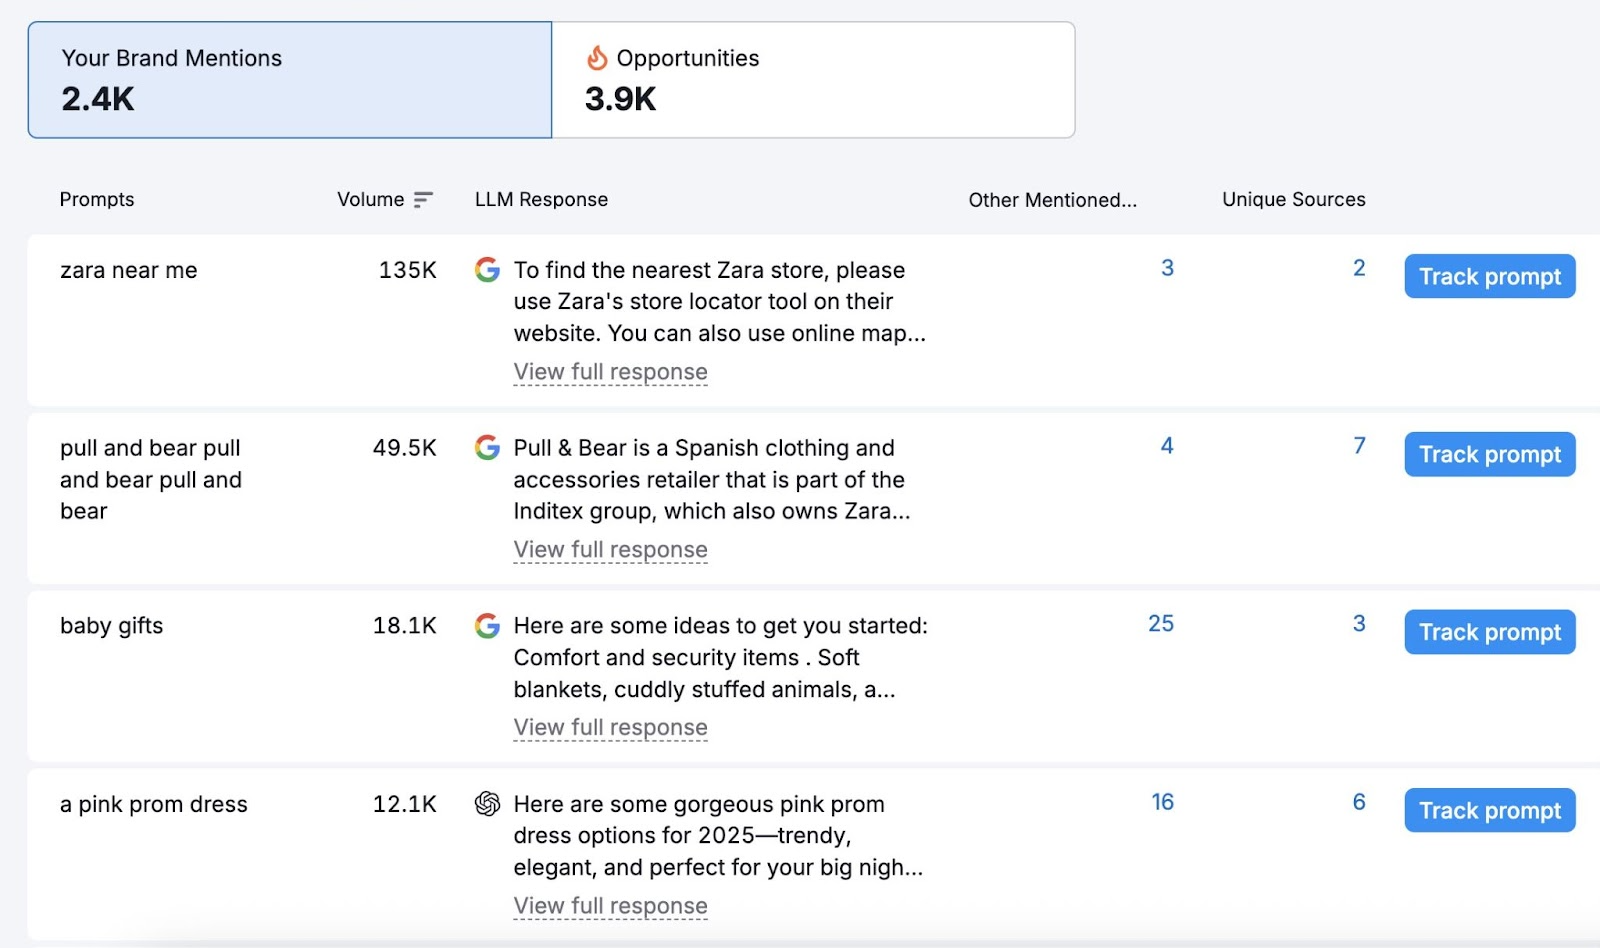Click the Google icon beside the zara near me response
Screen dimensions: 1600x948
click(x=488, y=269)
